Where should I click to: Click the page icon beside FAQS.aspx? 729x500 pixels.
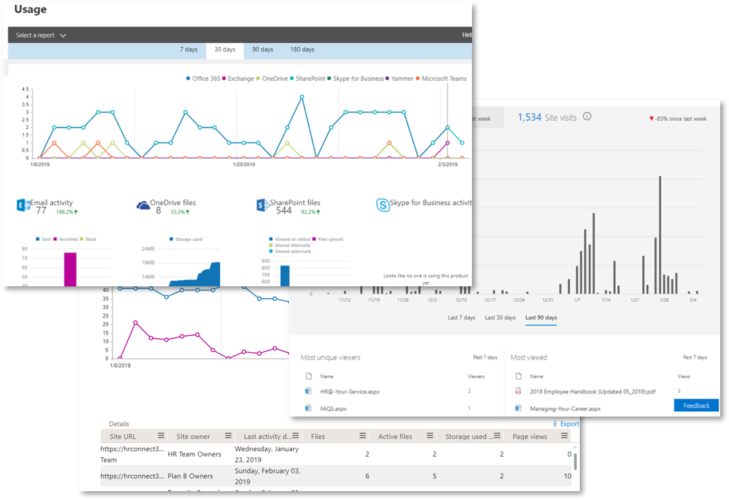coord(308,408)
